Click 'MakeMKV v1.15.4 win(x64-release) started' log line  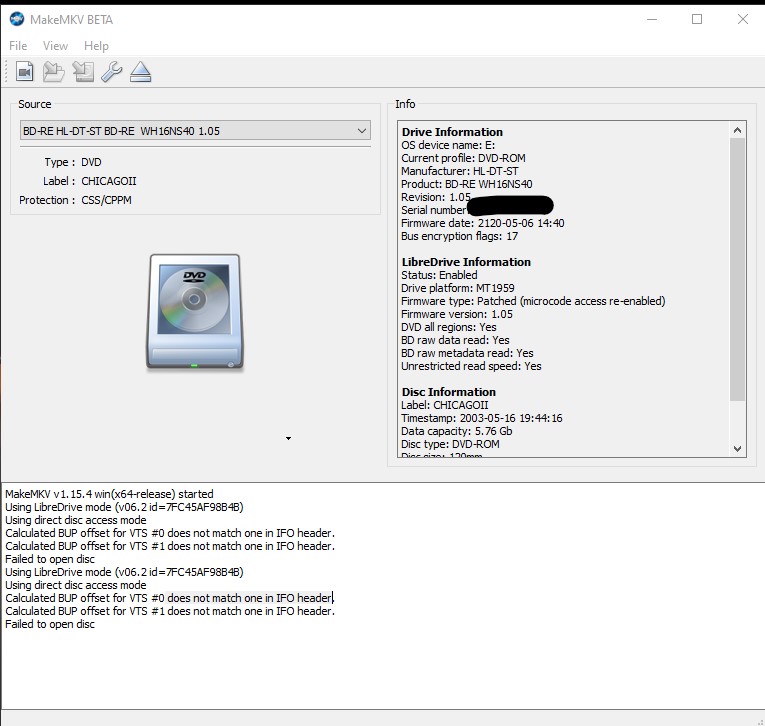(109, 494)
